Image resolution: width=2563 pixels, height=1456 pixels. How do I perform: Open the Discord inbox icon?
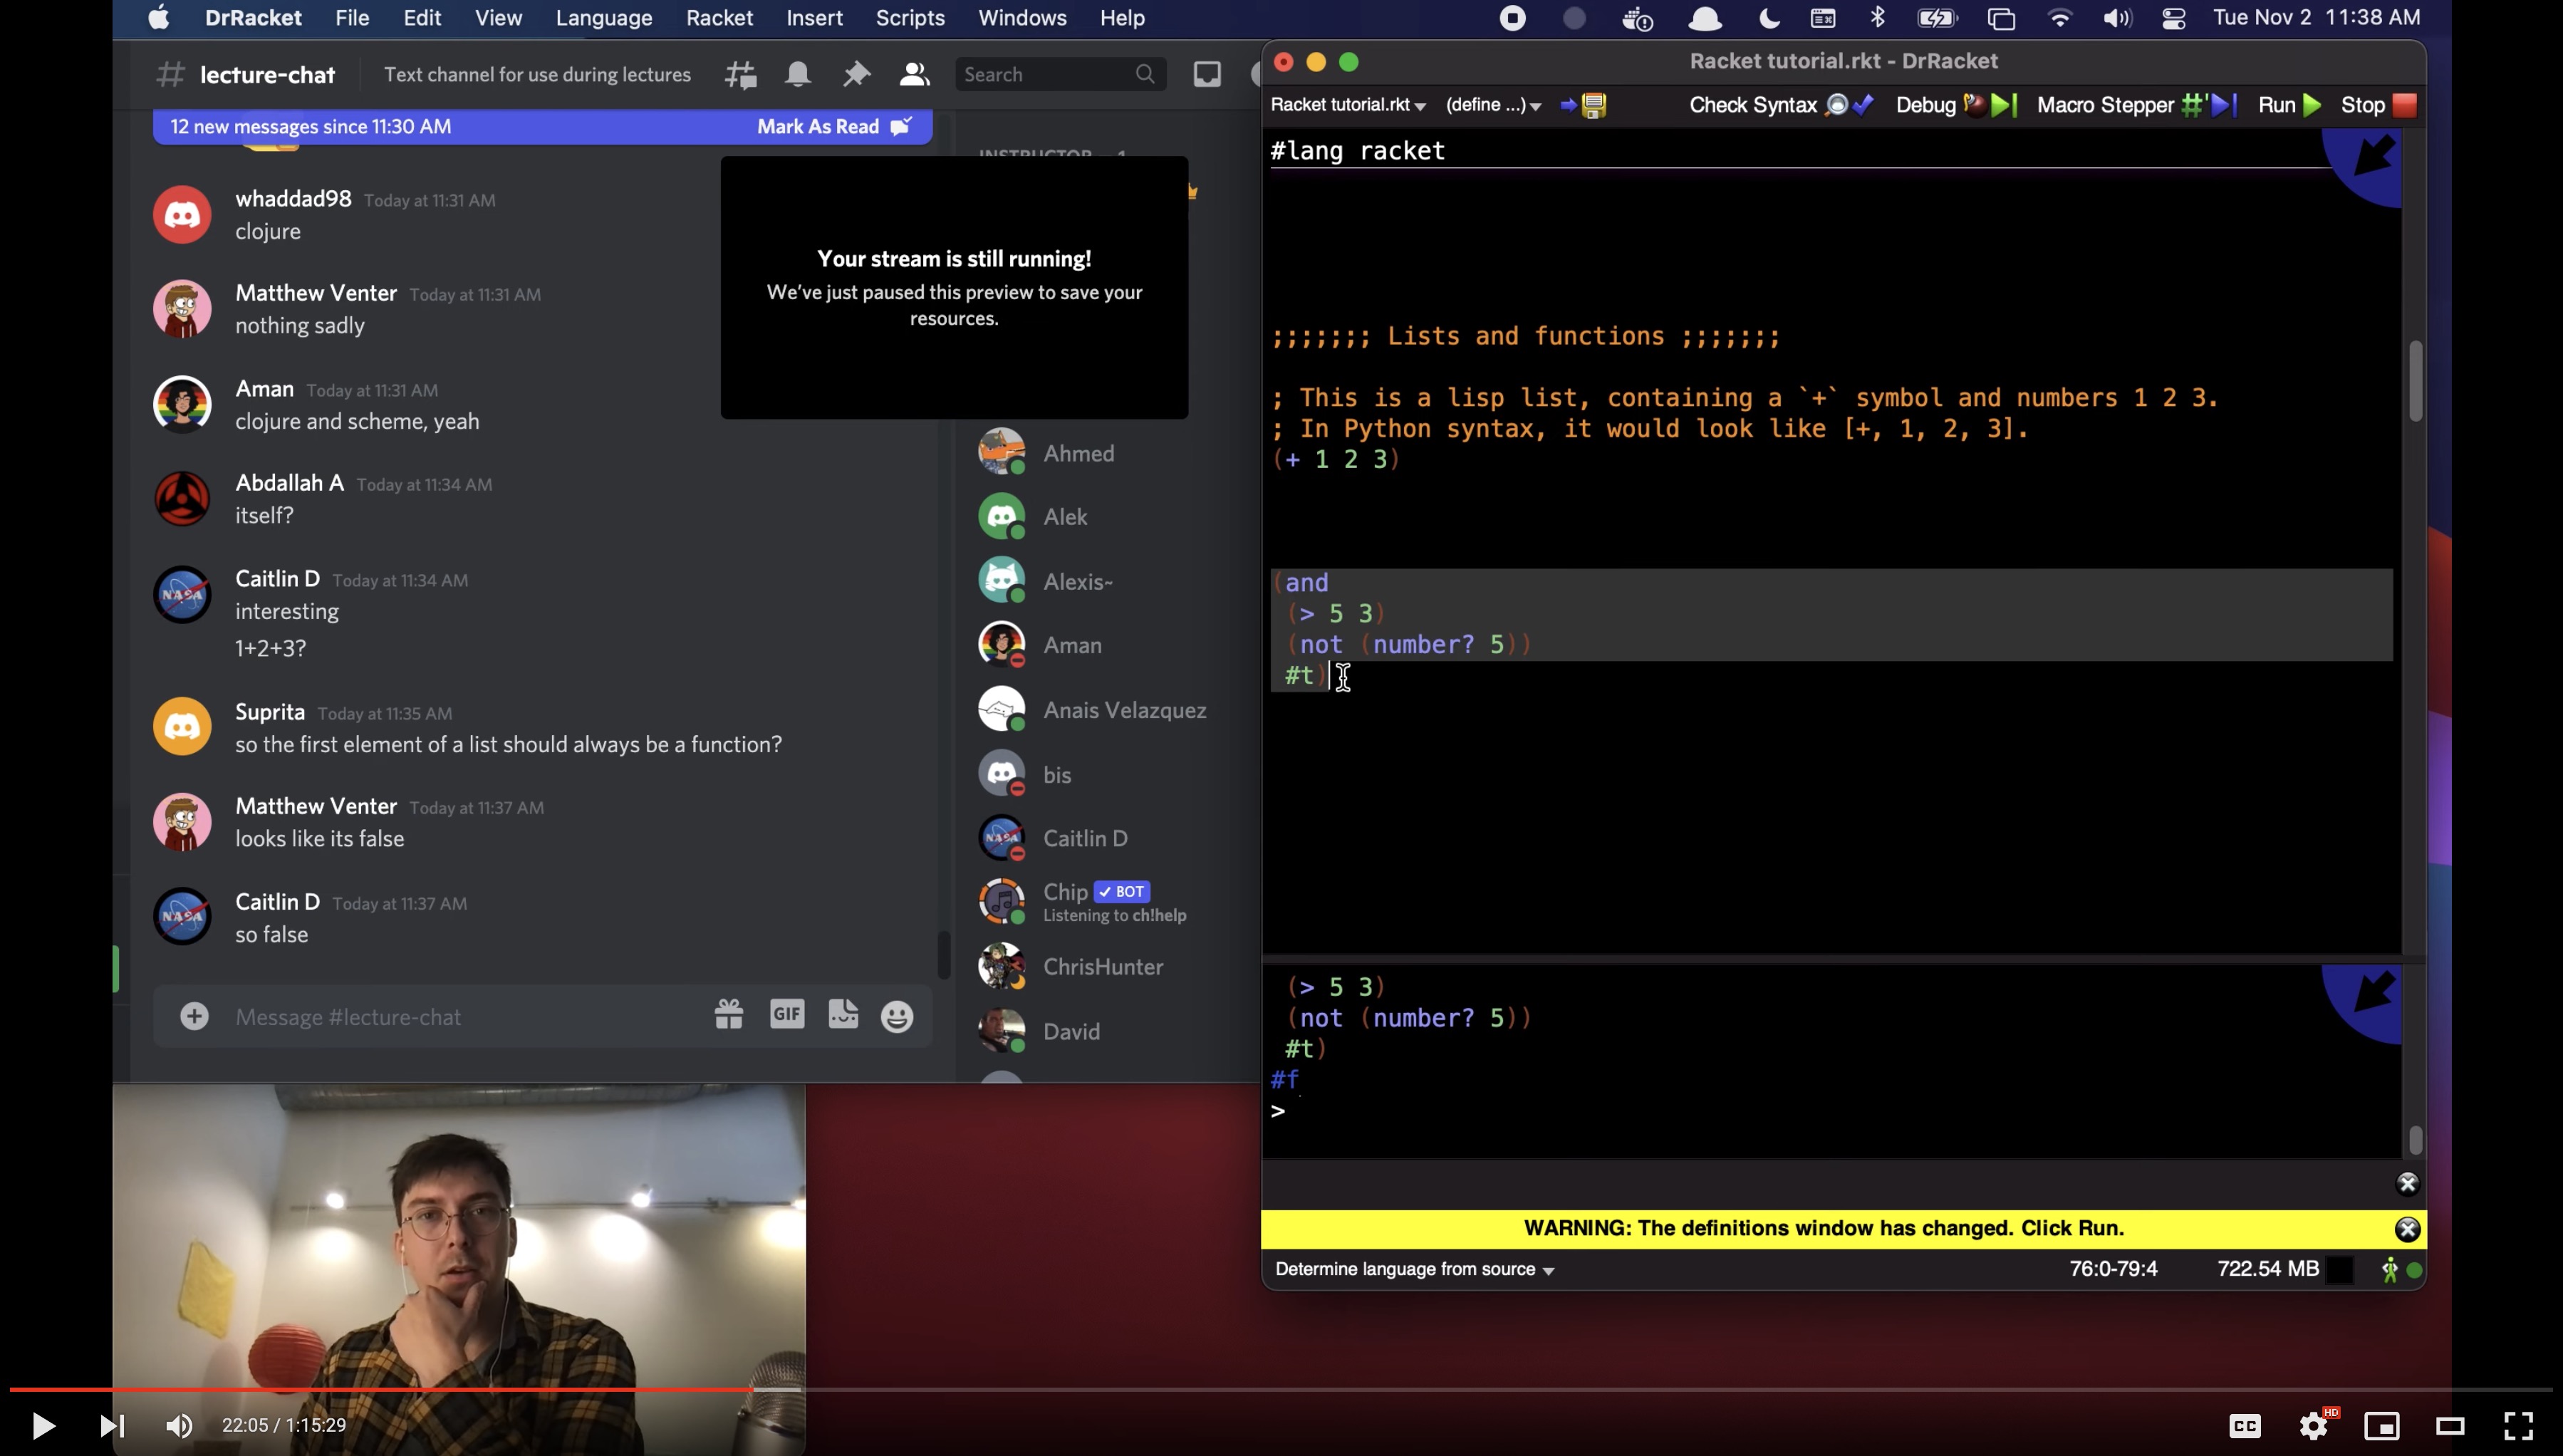click(1207, 75)
